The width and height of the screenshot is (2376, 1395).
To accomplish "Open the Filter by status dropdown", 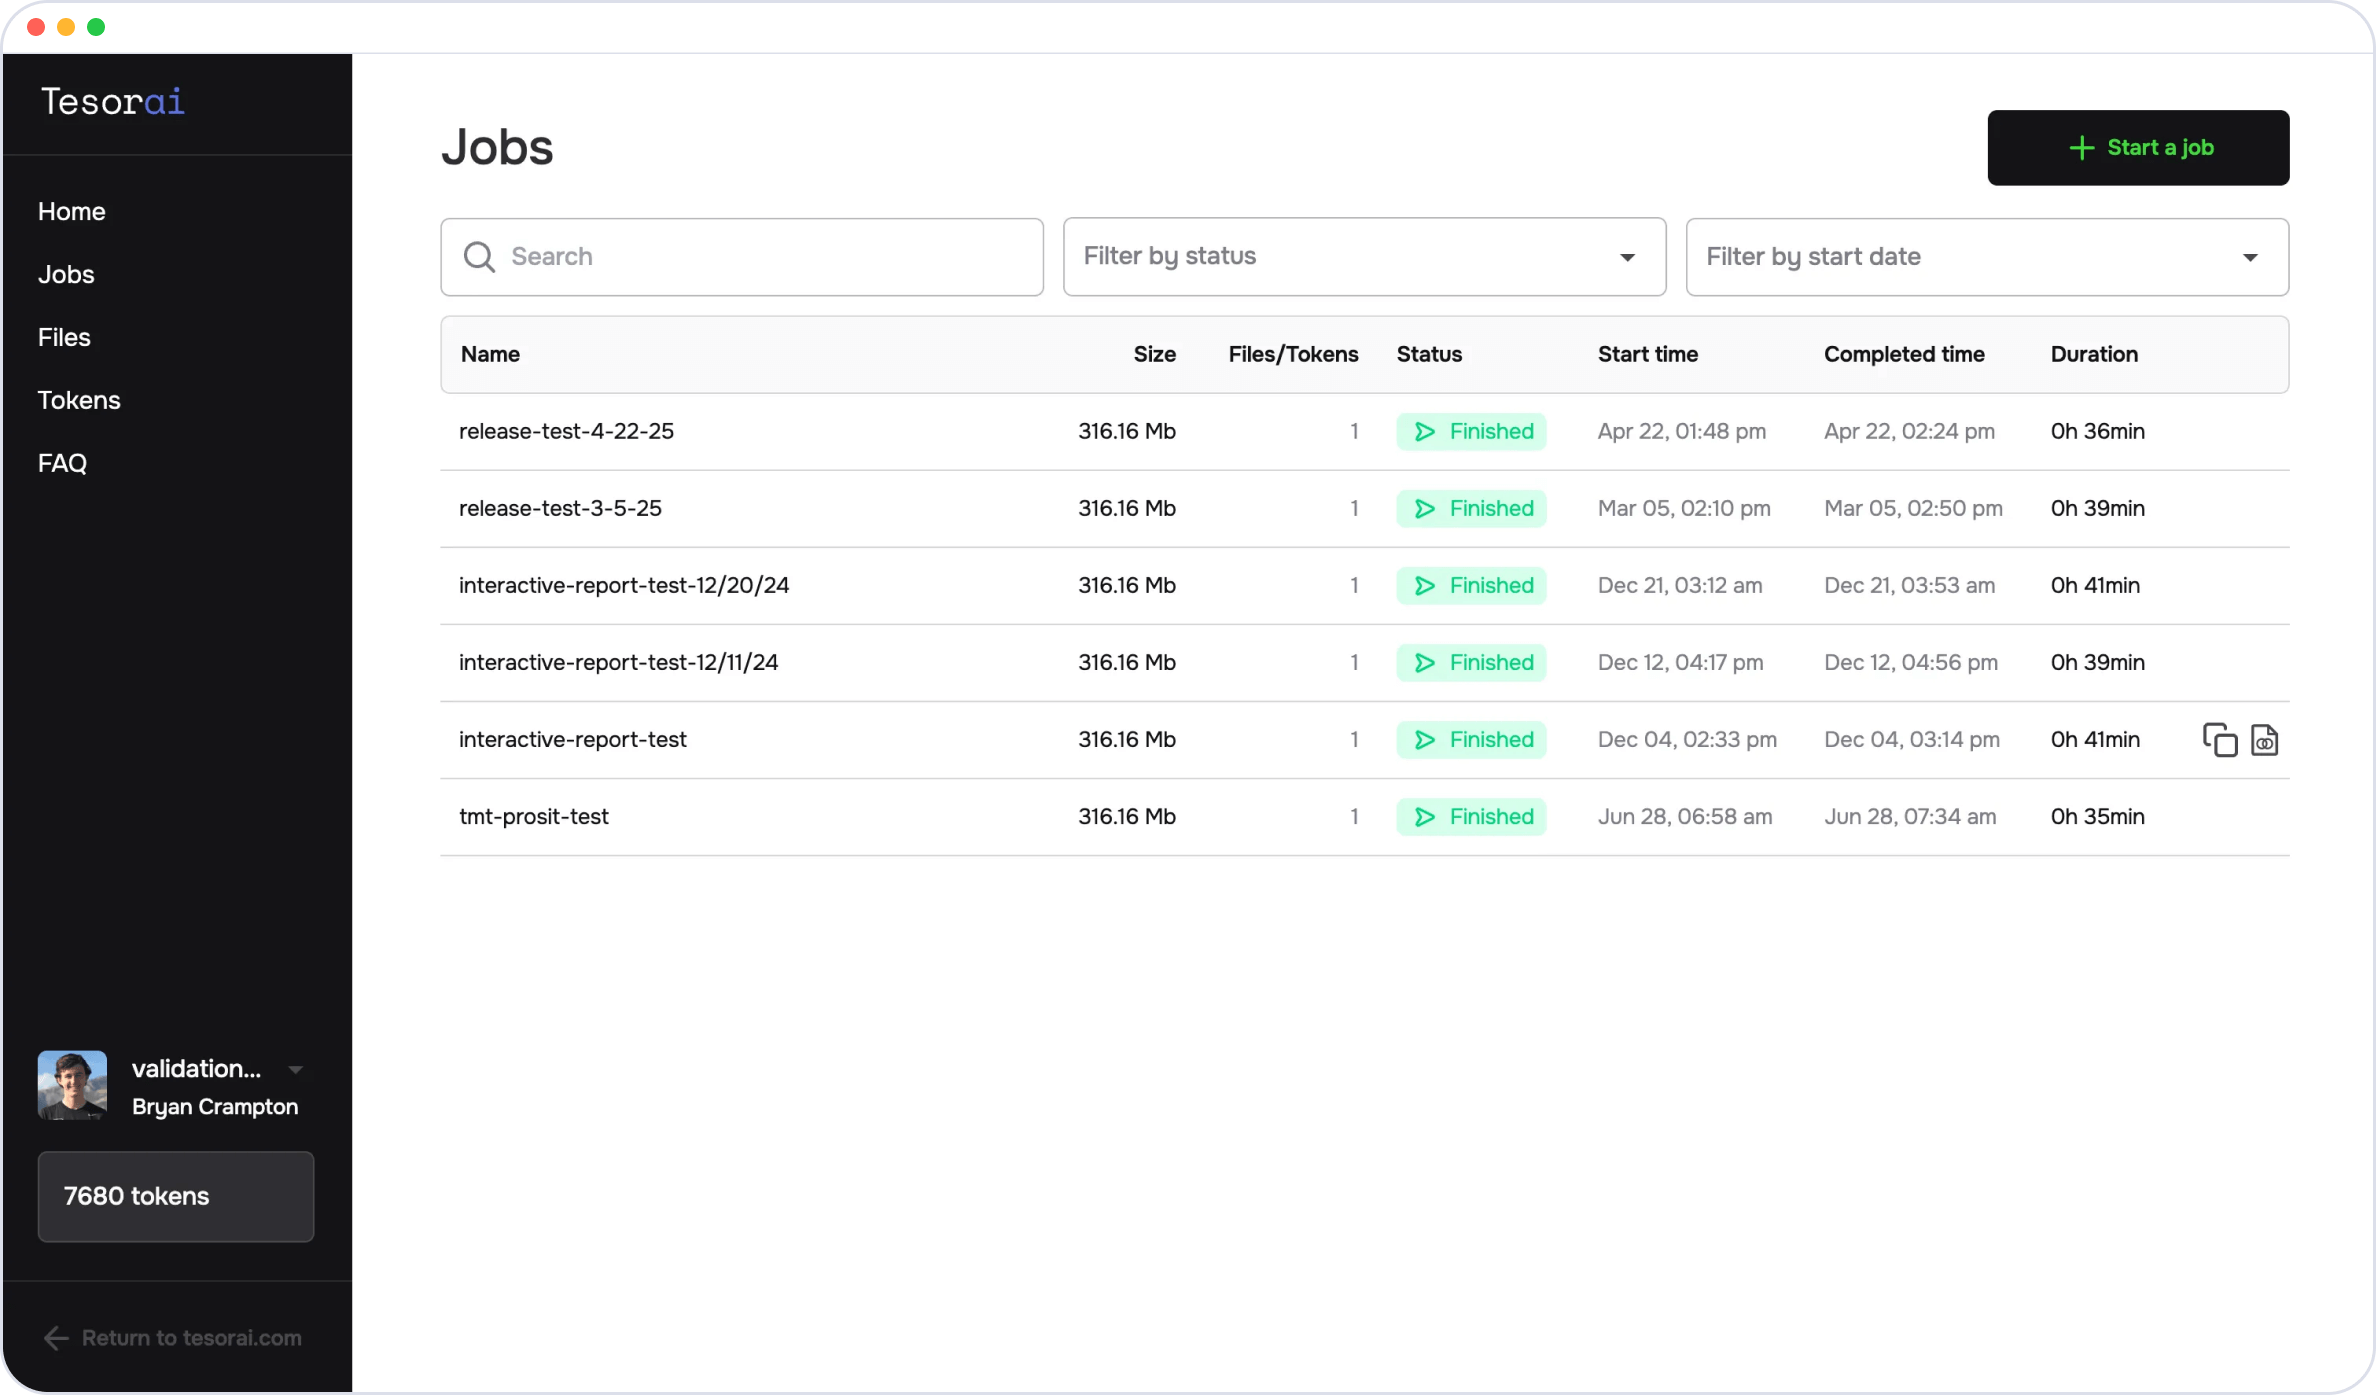I will (1364, 257).
